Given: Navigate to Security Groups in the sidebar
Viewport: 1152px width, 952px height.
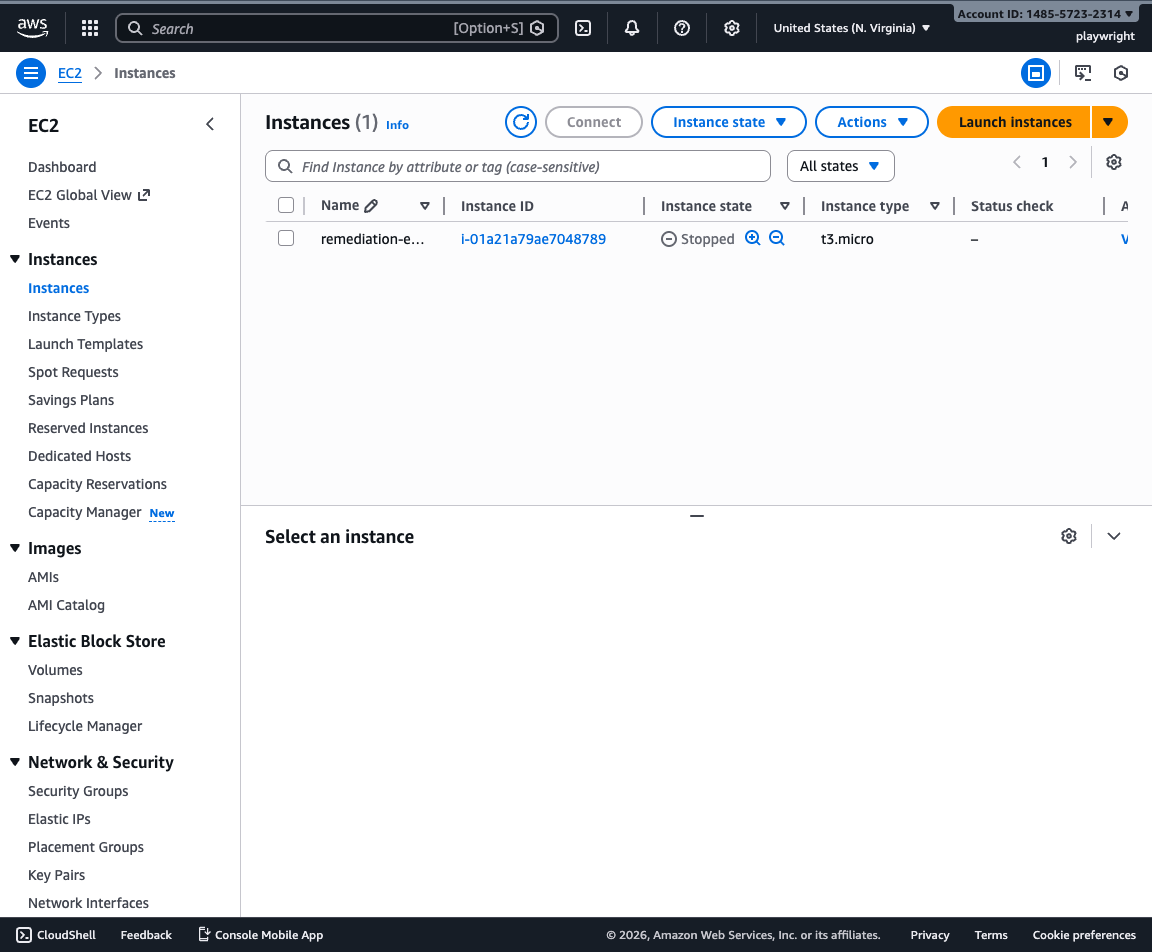Looking at the screenshot, I should [78, 790].
